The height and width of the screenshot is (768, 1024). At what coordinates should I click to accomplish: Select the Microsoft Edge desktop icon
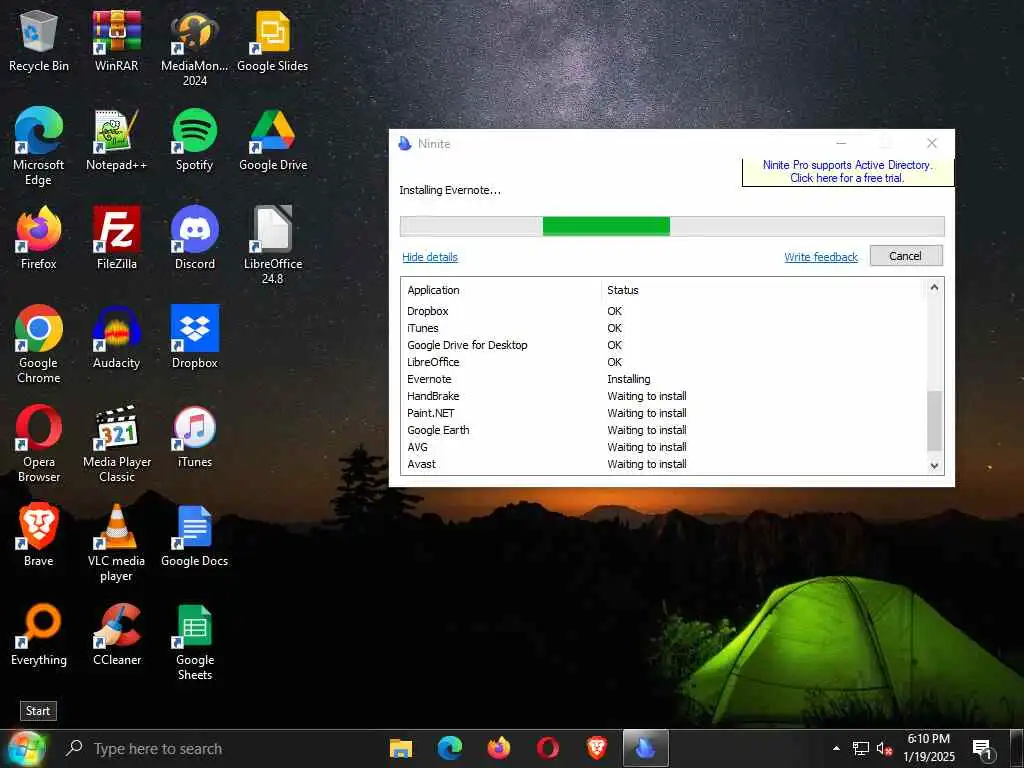[x=39, y=147]
